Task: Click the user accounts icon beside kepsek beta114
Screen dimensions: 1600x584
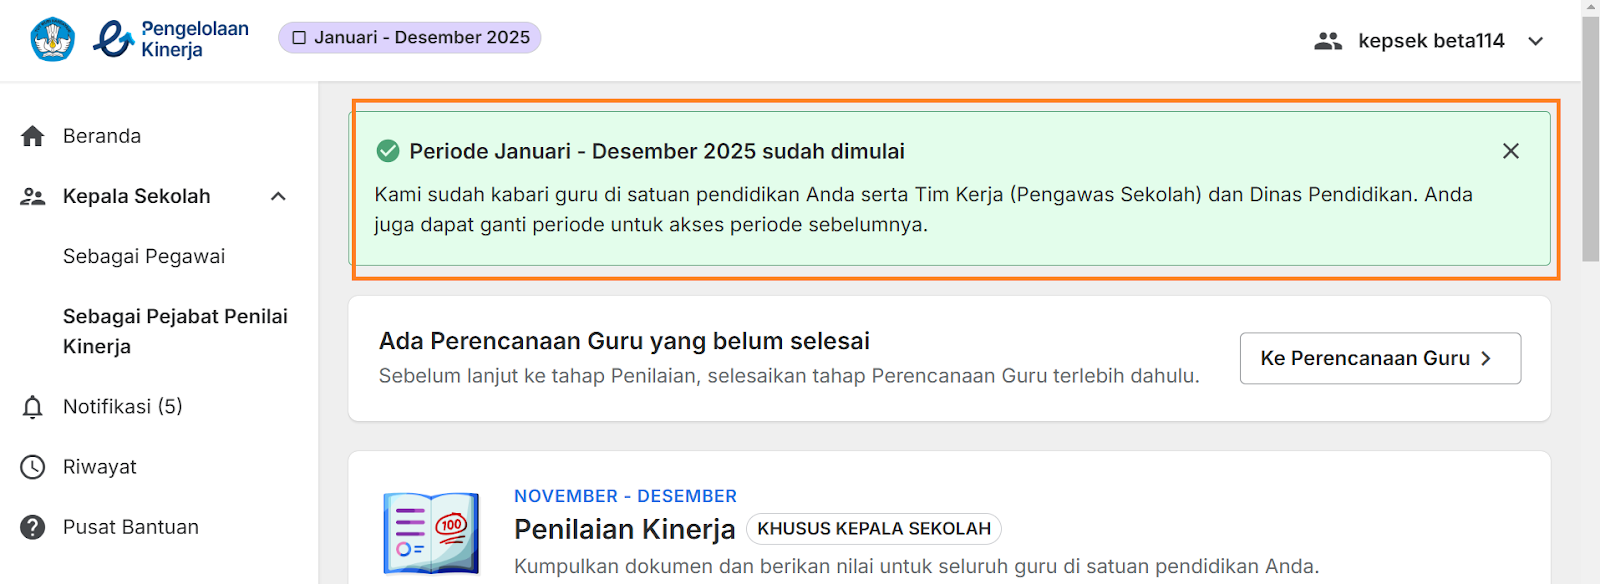Action: coord(1328,41)
